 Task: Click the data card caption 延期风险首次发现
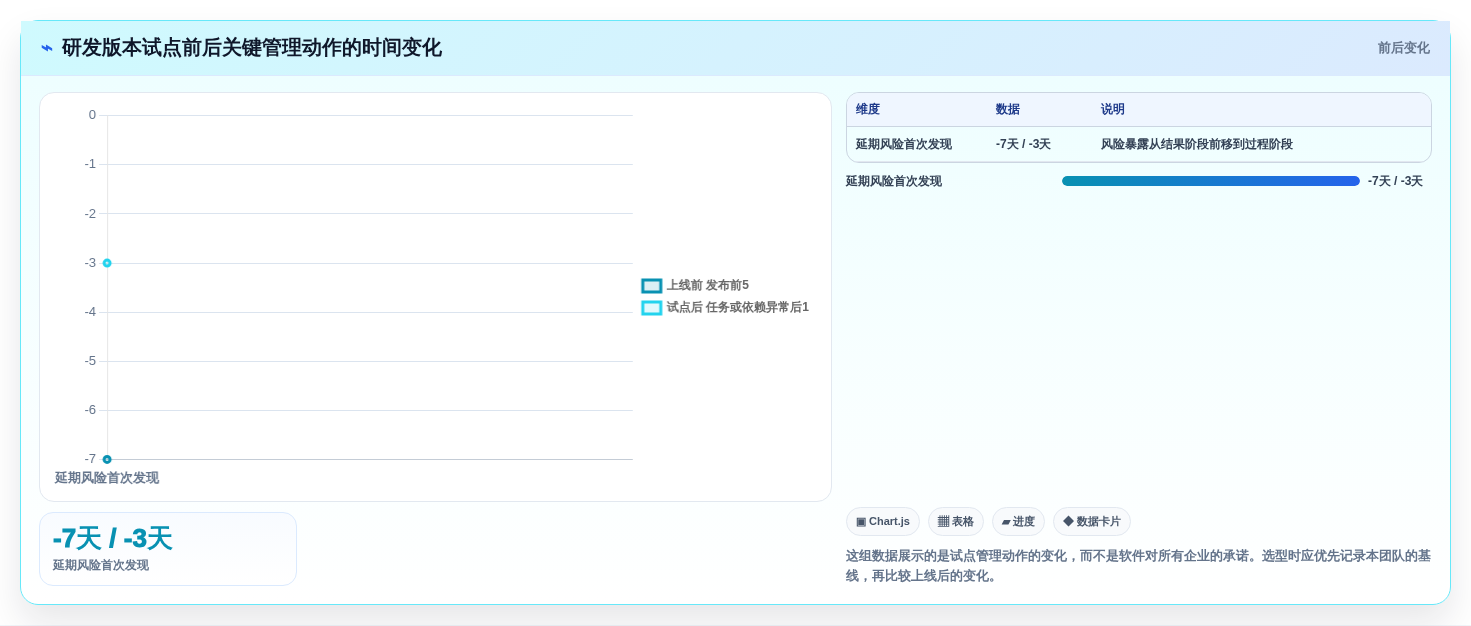101,565
